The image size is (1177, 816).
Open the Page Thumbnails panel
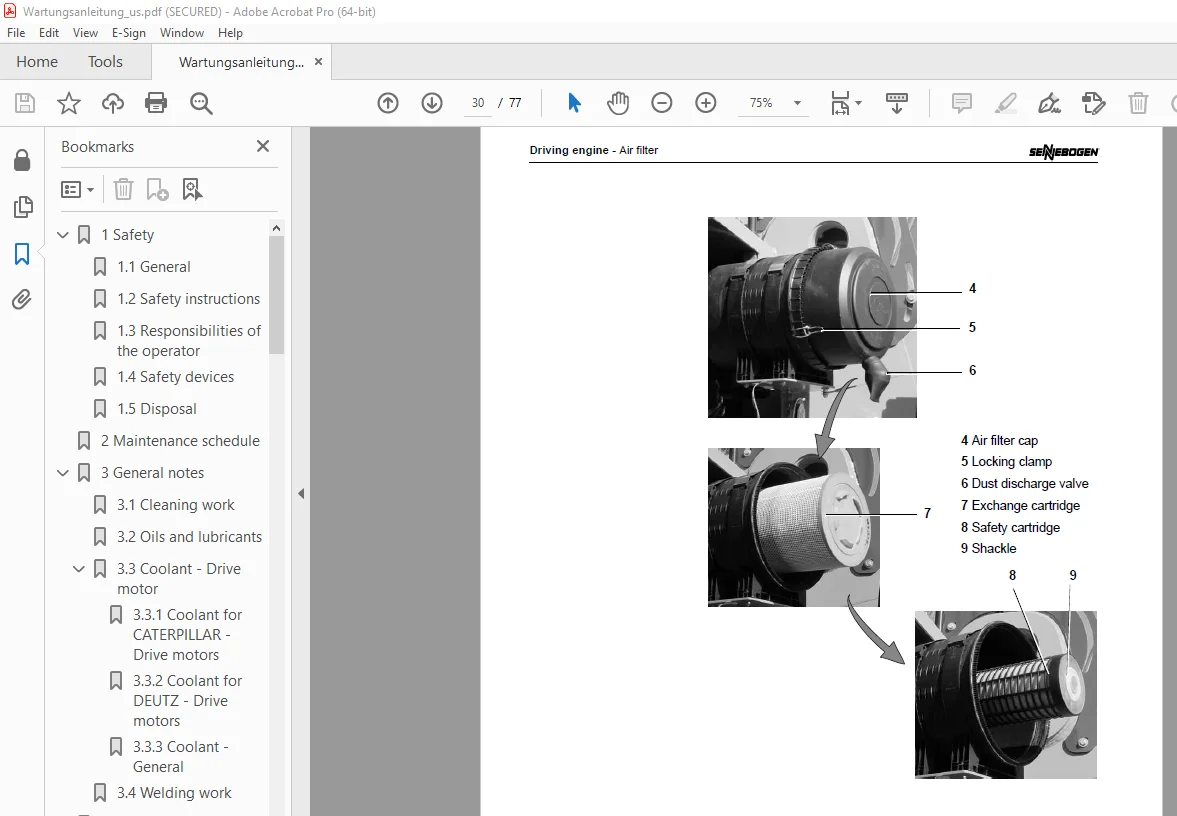(23, 206)
